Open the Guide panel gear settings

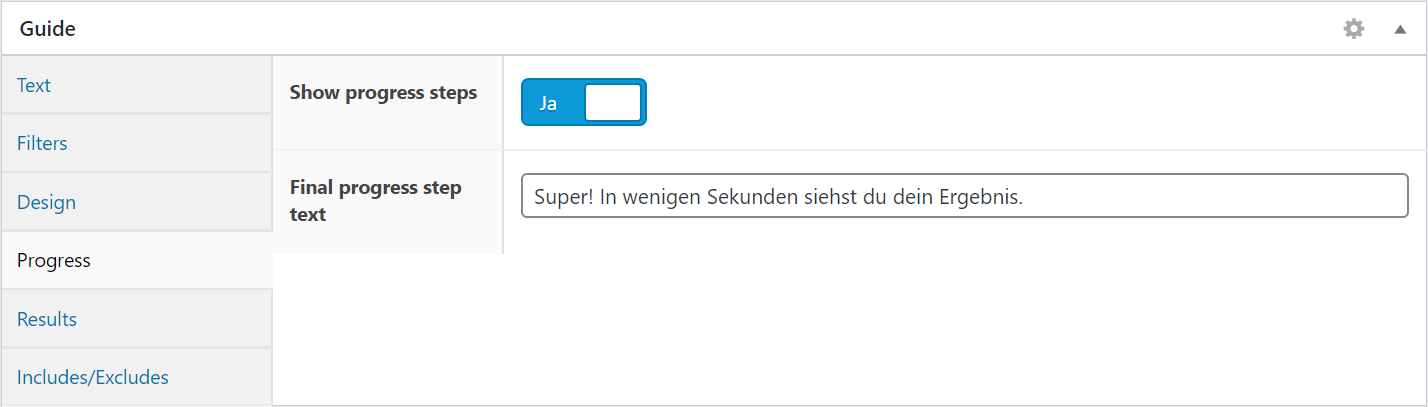click(1353, 29)
